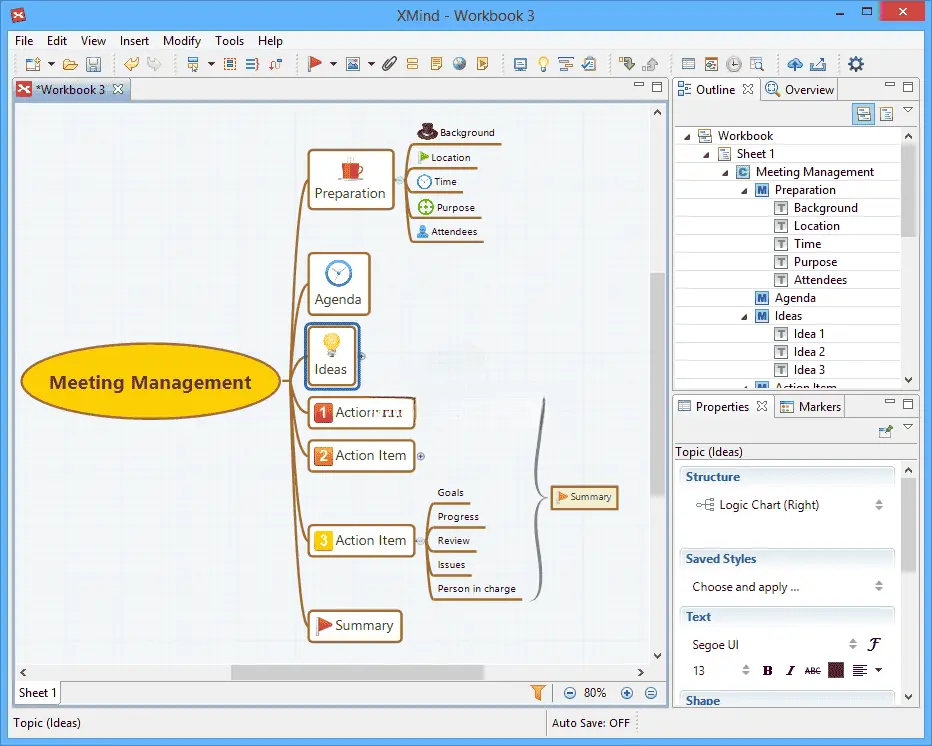
Task: Open the File menu
Action: point(24,40)
